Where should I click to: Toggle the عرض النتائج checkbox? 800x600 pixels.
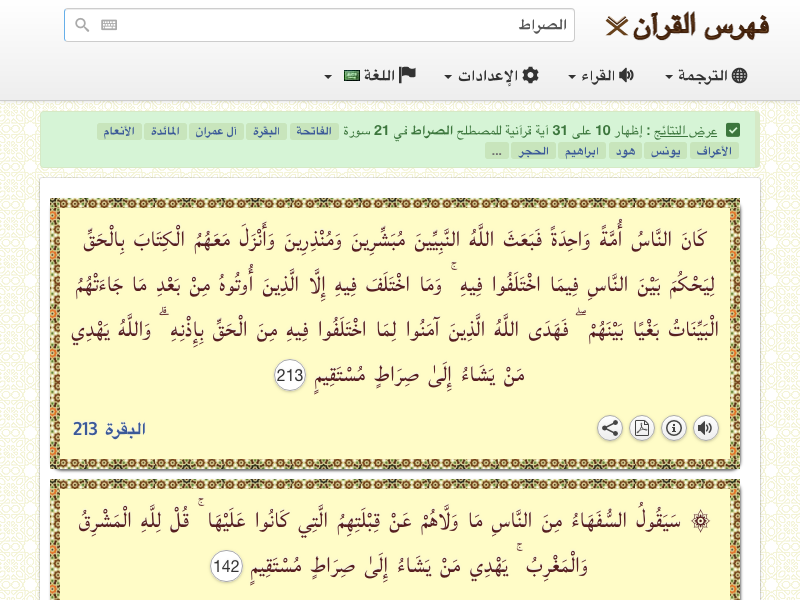(733, 131)
